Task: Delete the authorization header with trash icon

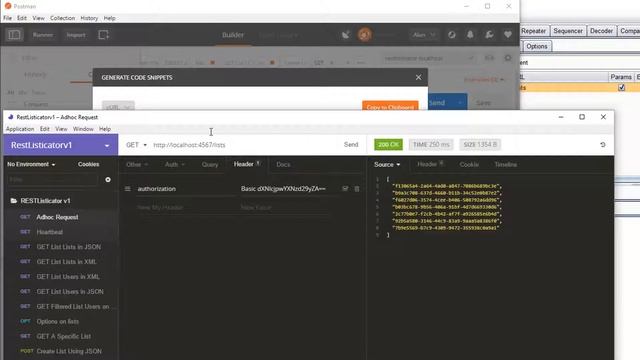Action: pos(357,189)
